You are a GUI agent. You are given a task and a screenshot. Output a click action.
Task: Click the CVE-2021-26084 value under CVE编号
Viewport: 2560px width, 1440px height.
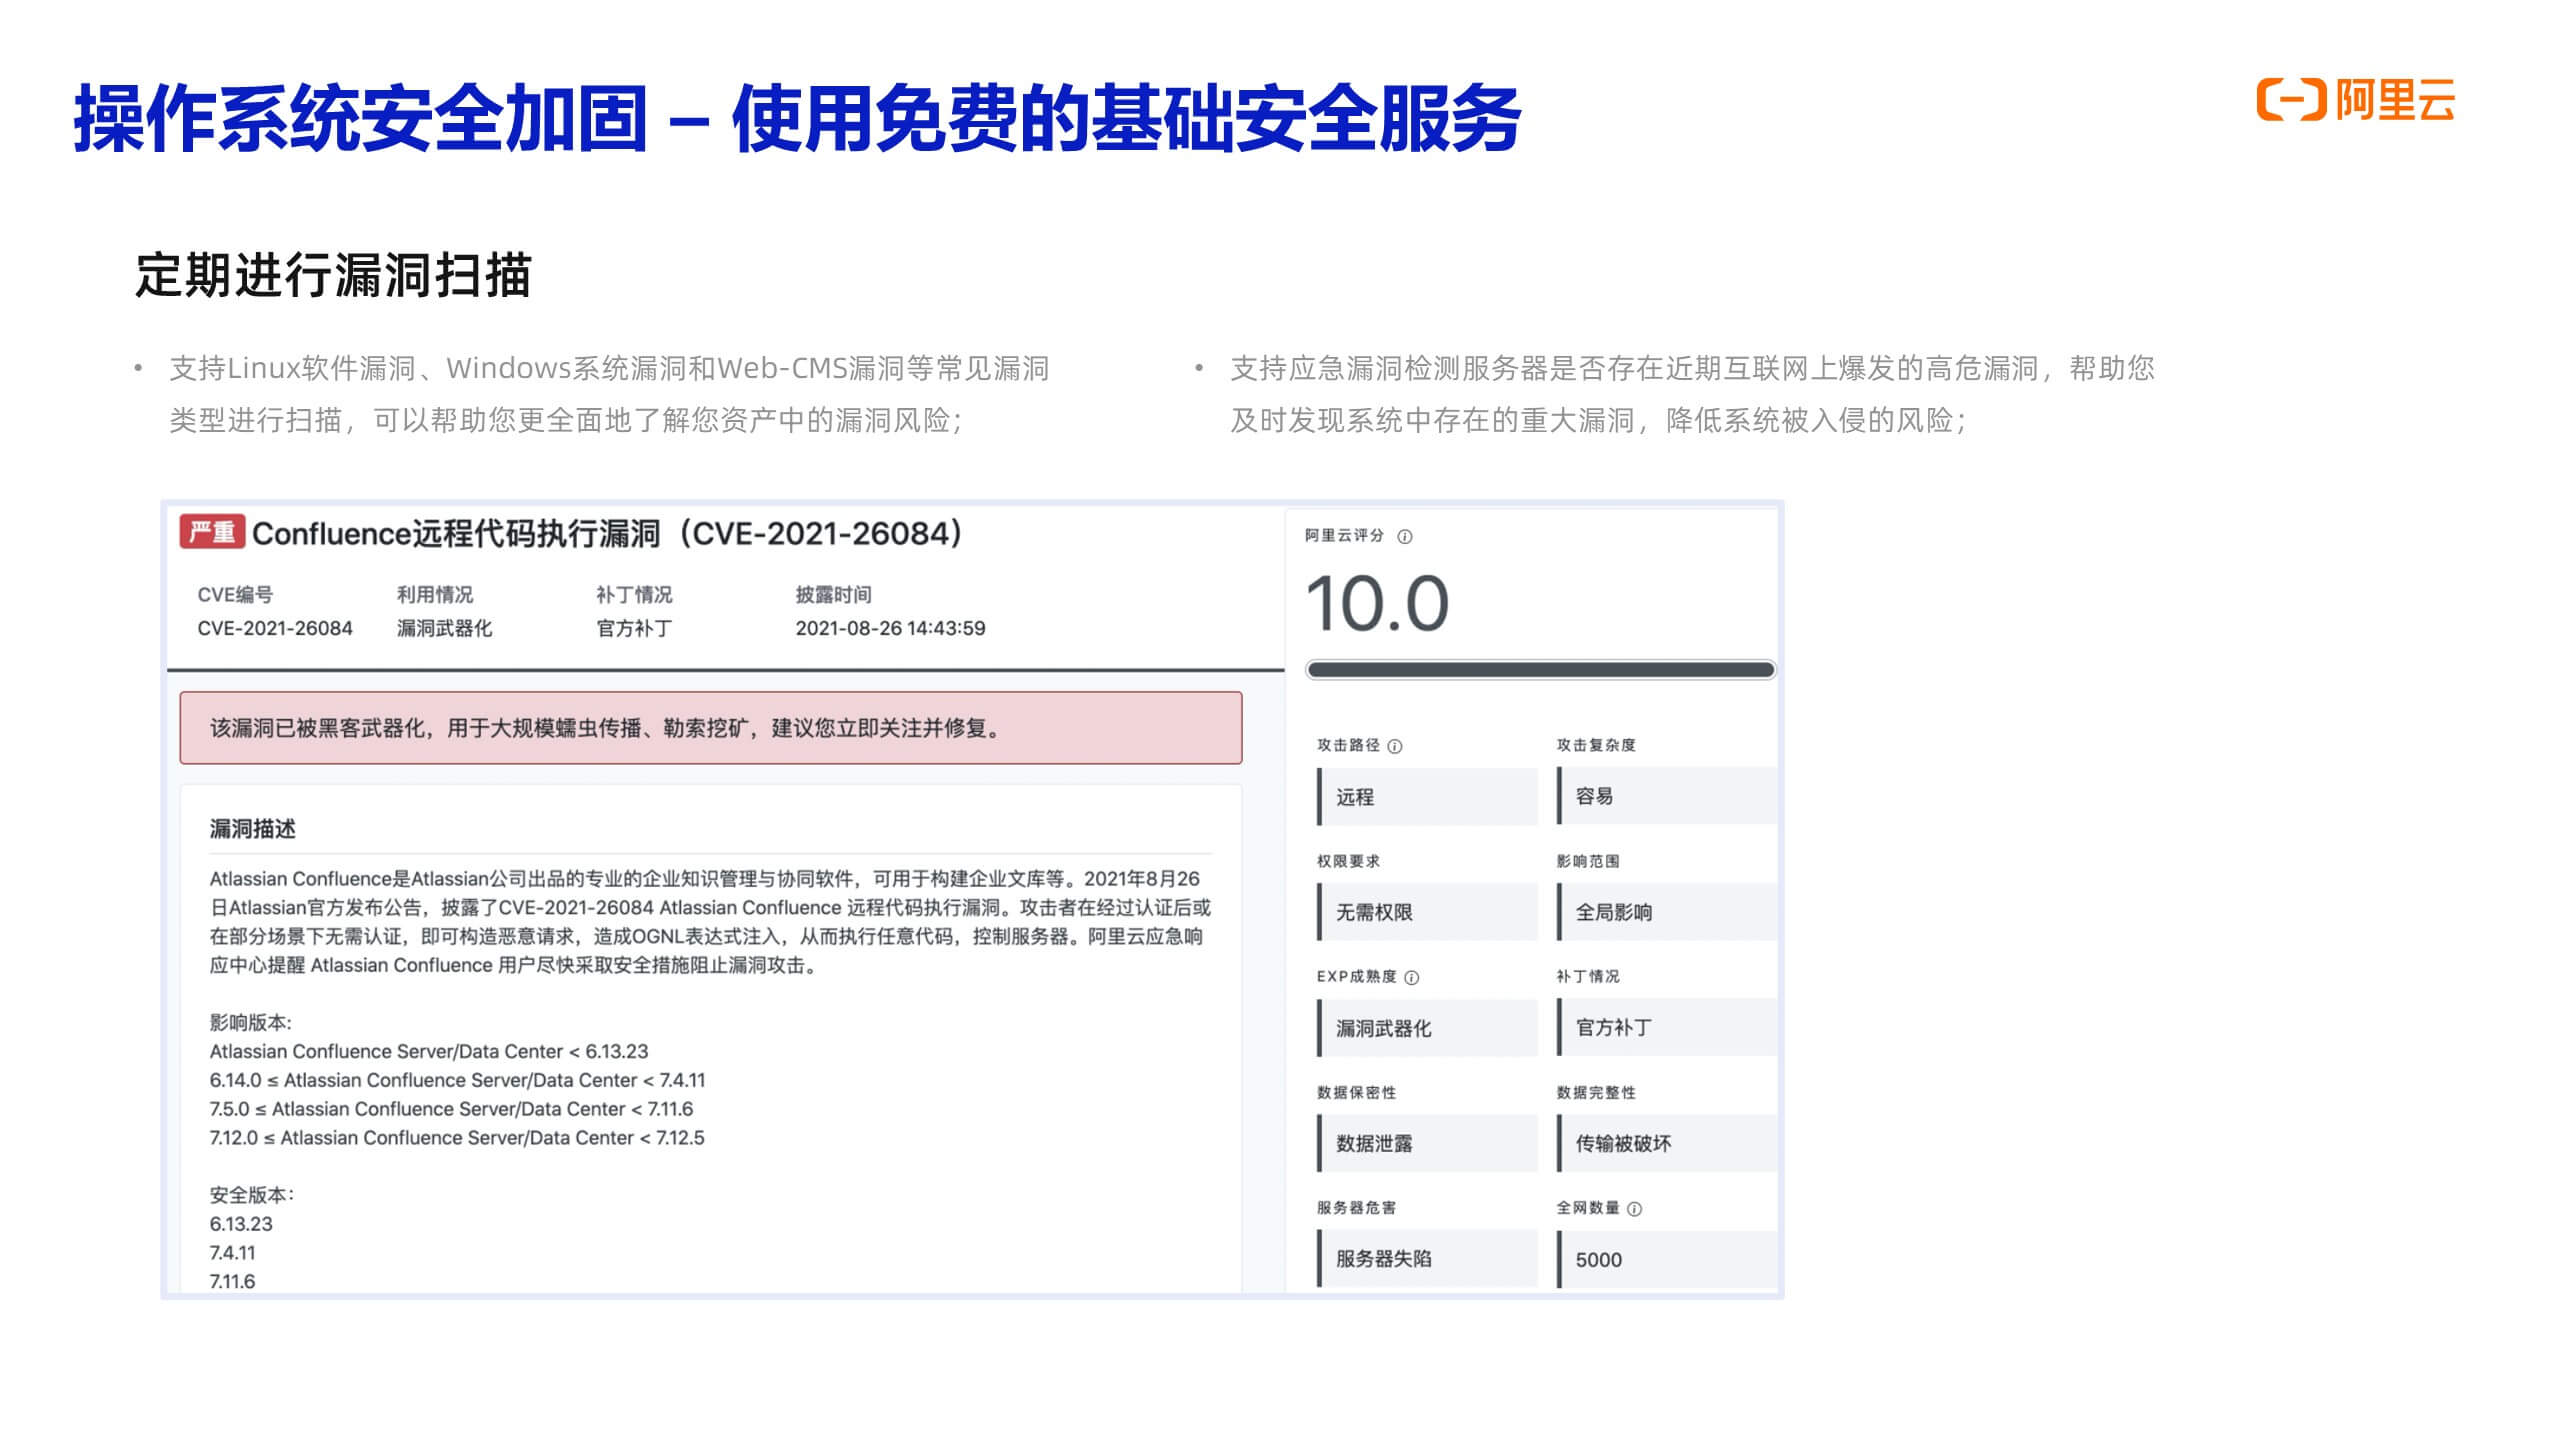click(x=275, y=628)
